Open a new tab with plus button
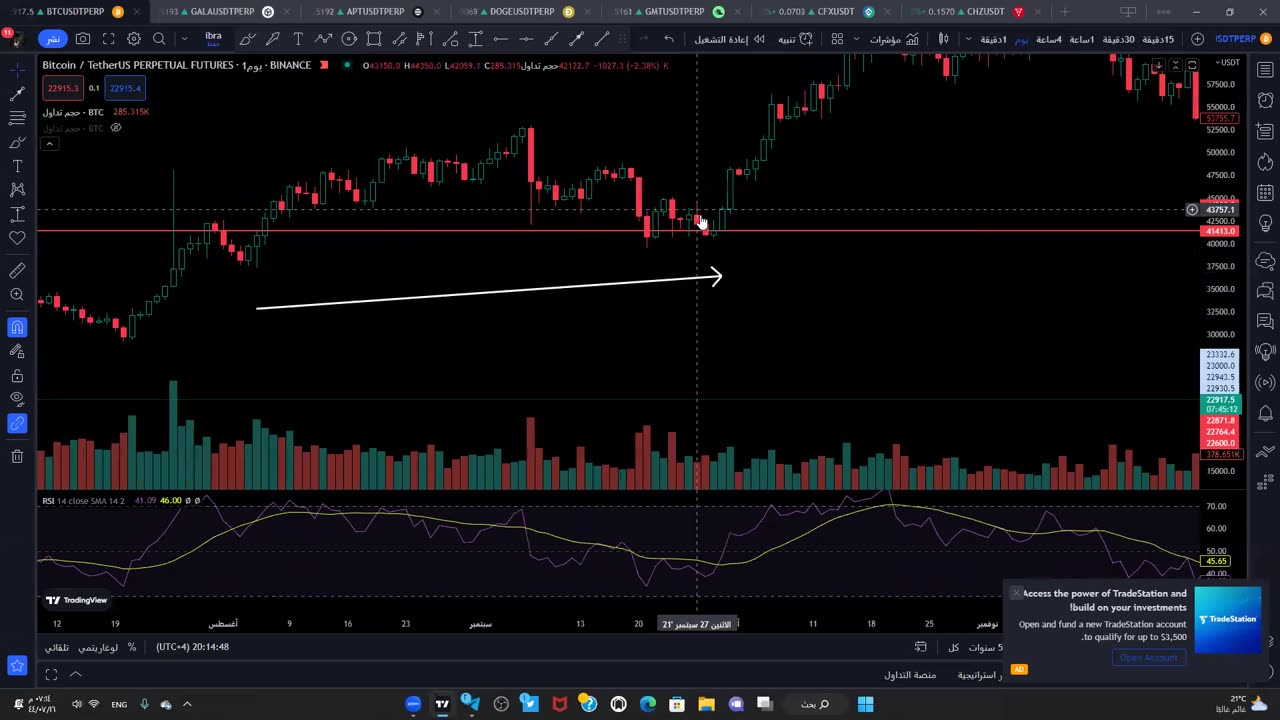Screen dimensions: 1280x720 pos(1065,12)
